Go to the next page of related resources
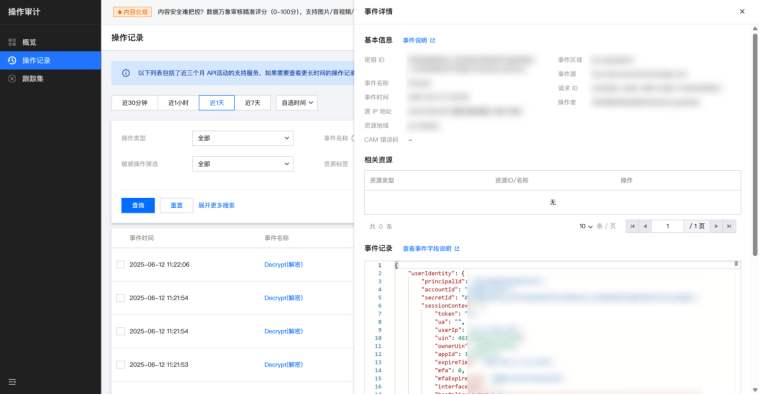759x395 pixels. point(716,226)
